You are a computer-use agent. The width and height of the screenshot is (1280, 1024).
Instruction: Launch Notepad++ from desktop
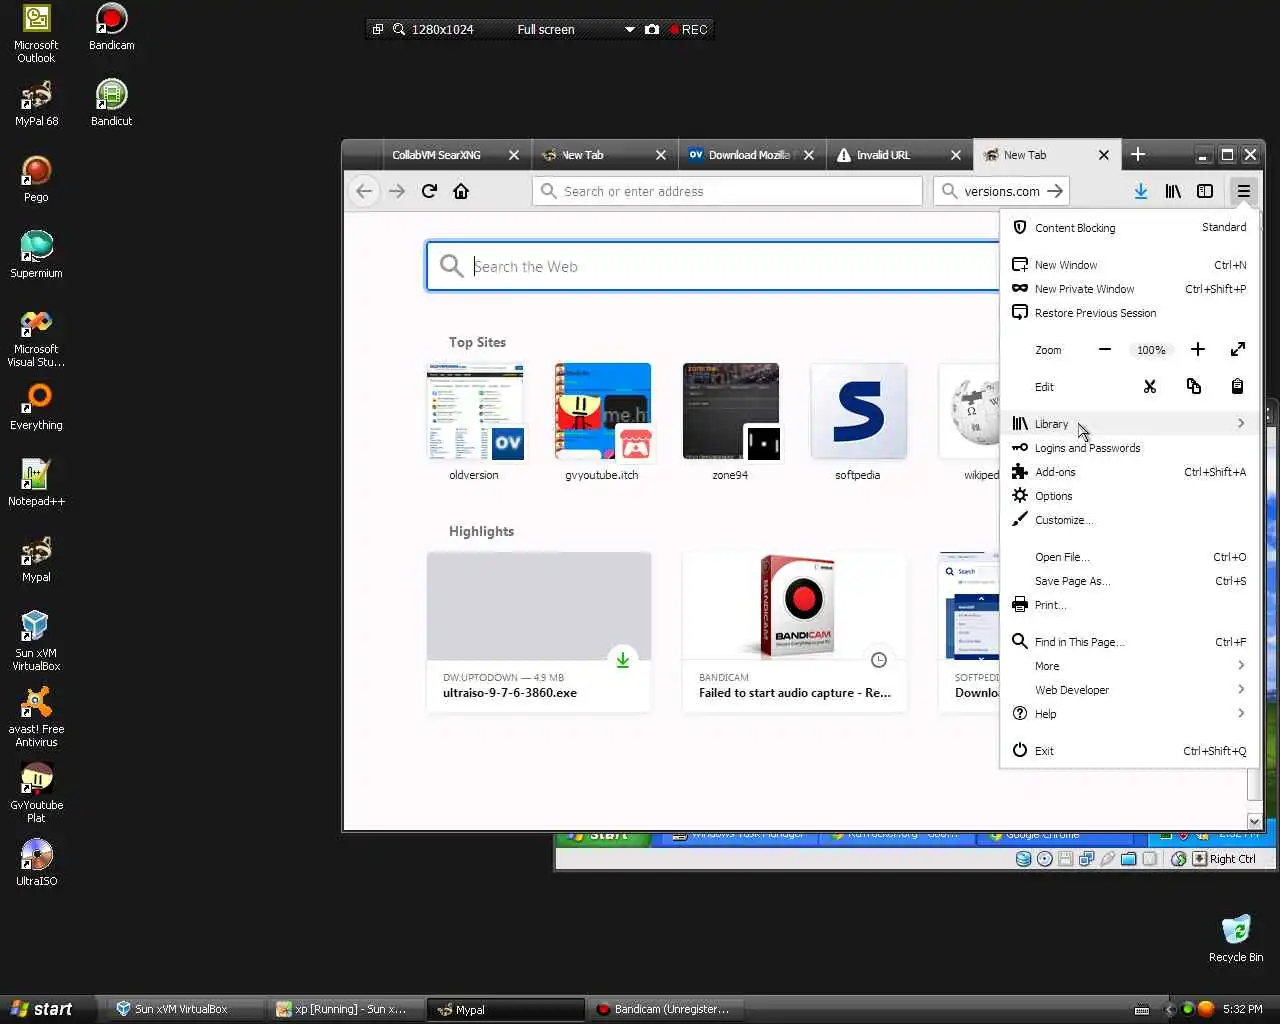coord(36,484)
